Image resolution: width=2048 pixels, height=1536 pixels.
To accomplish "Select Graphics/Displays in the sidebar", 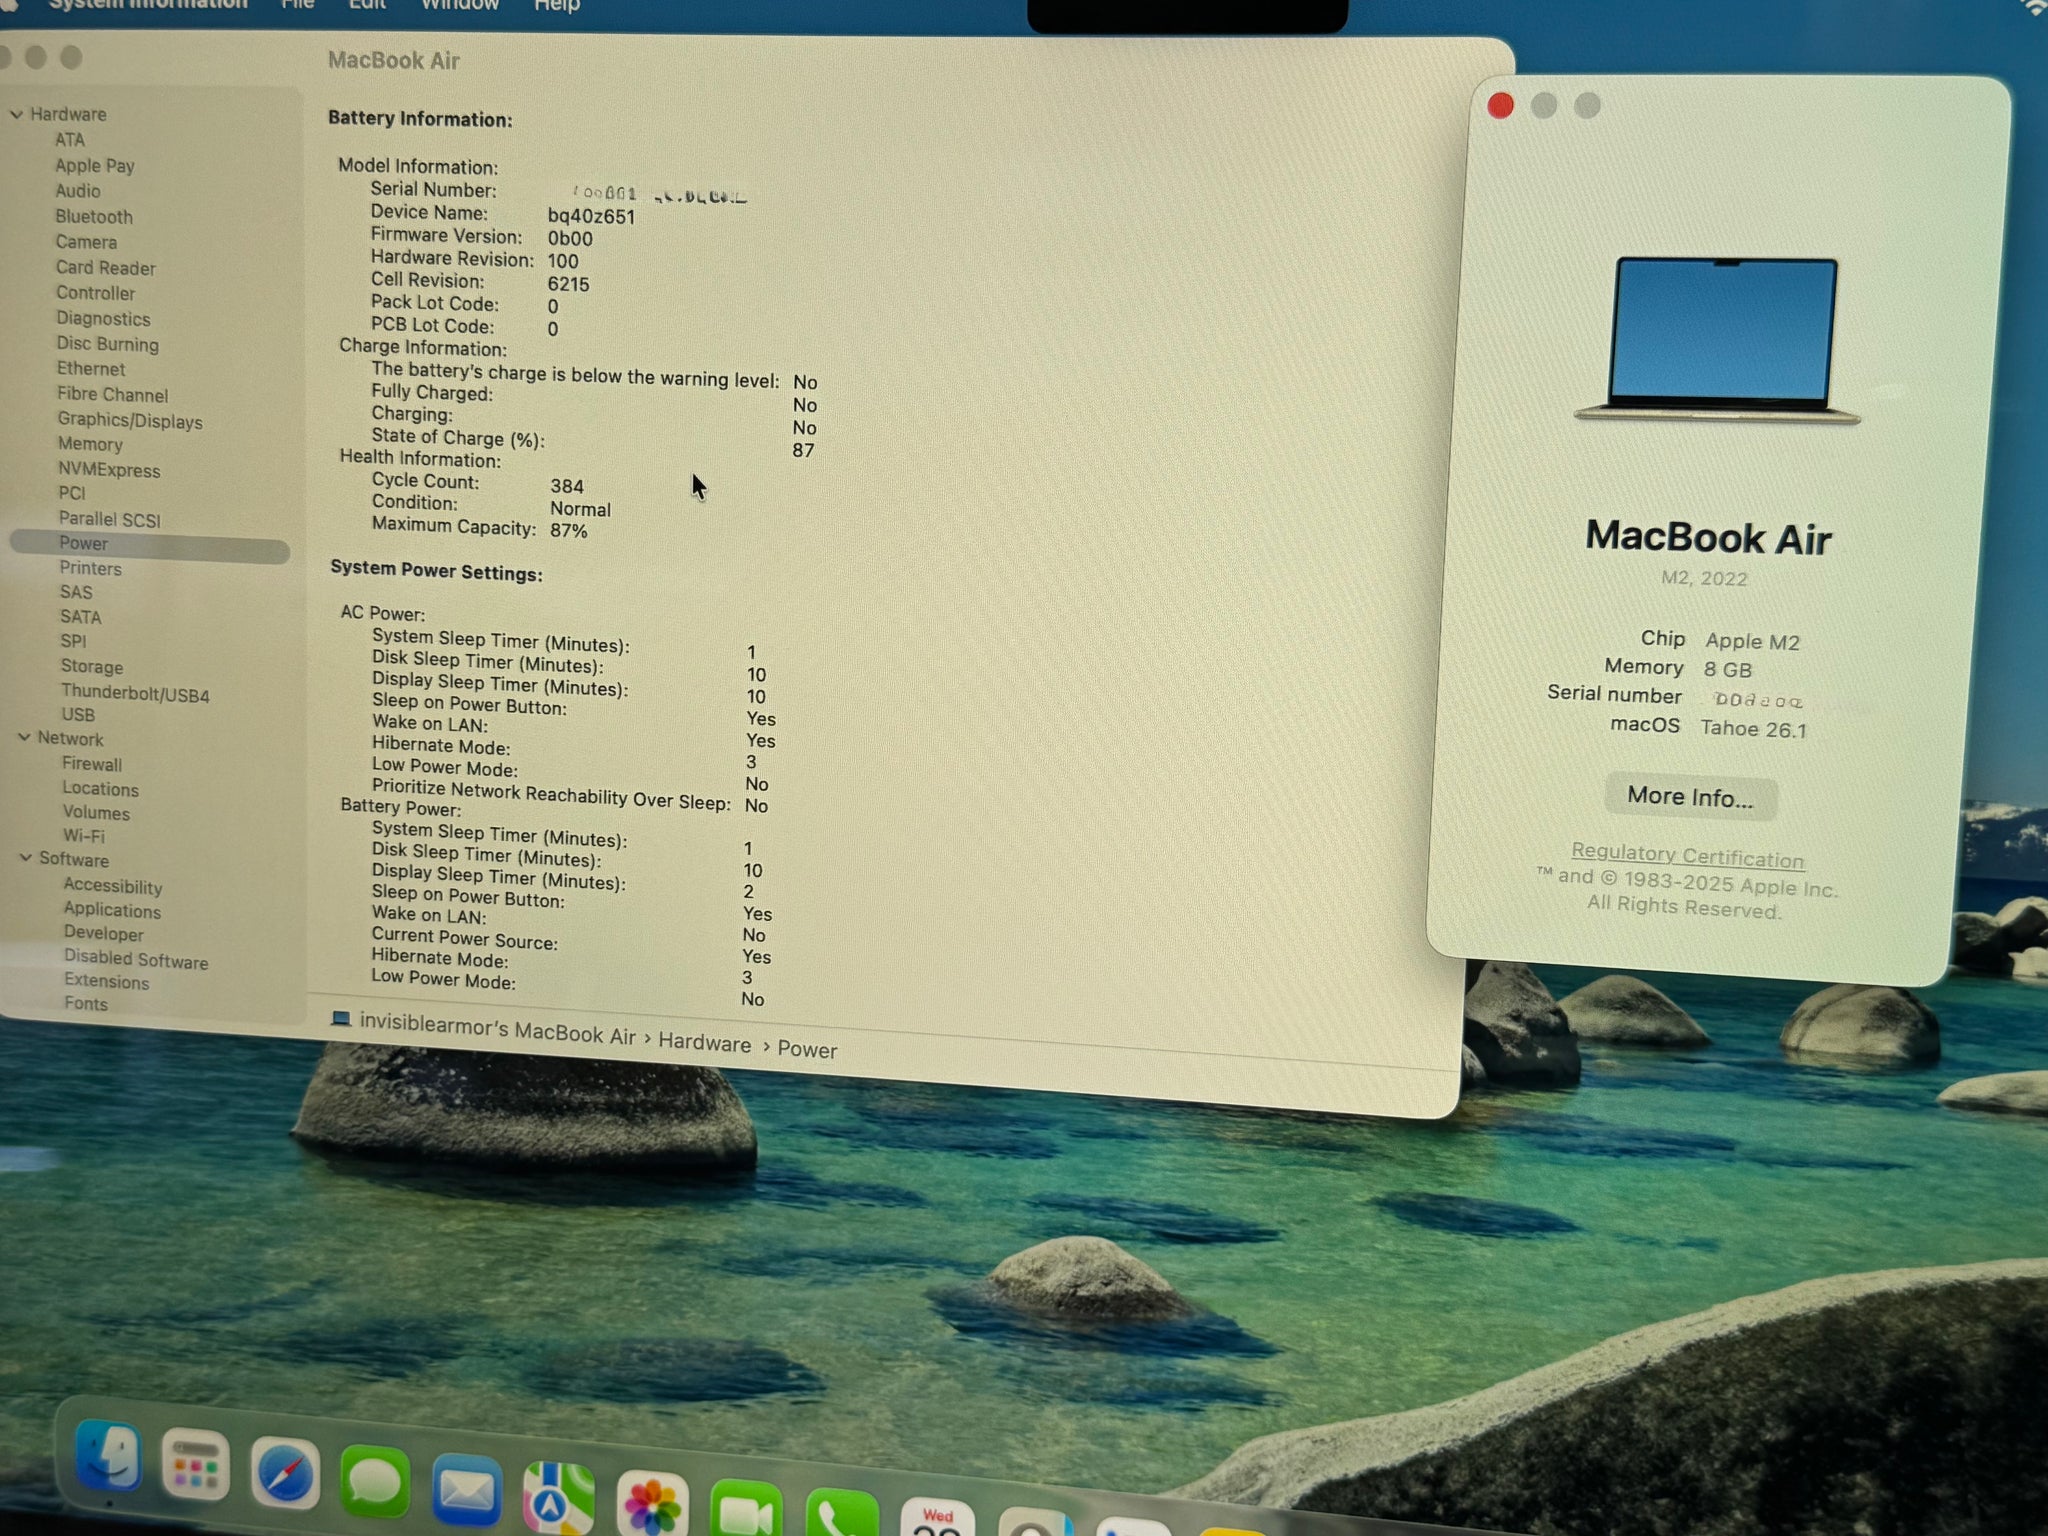I will point(130,421).
